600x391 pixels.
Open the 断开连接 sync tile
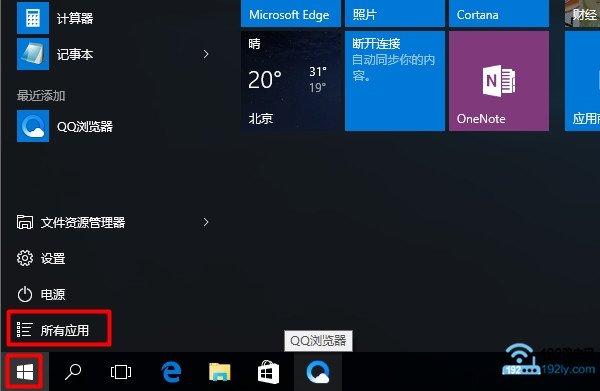(395, 81)
